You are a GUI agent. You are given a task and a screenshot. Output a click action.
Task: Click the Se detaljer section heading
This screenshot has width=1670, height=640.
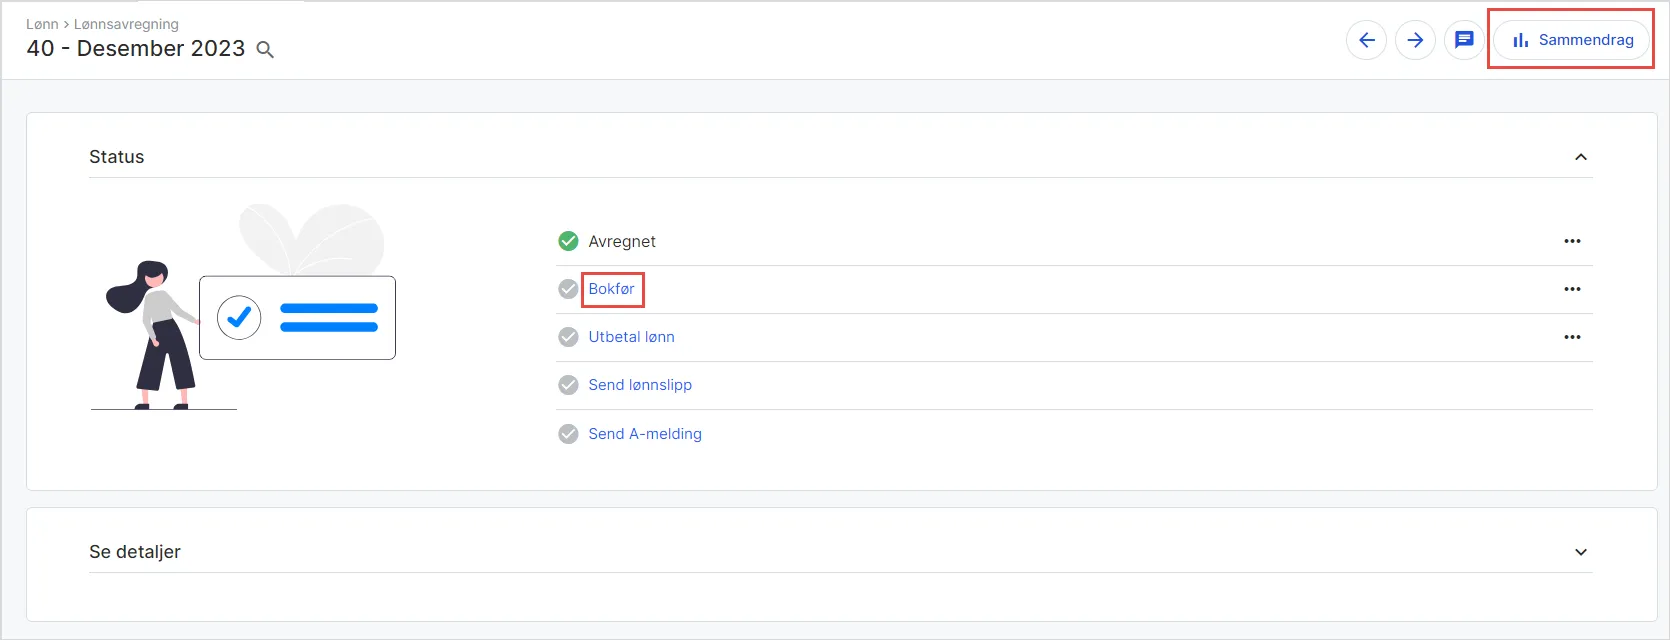click(x=135, y=552)
